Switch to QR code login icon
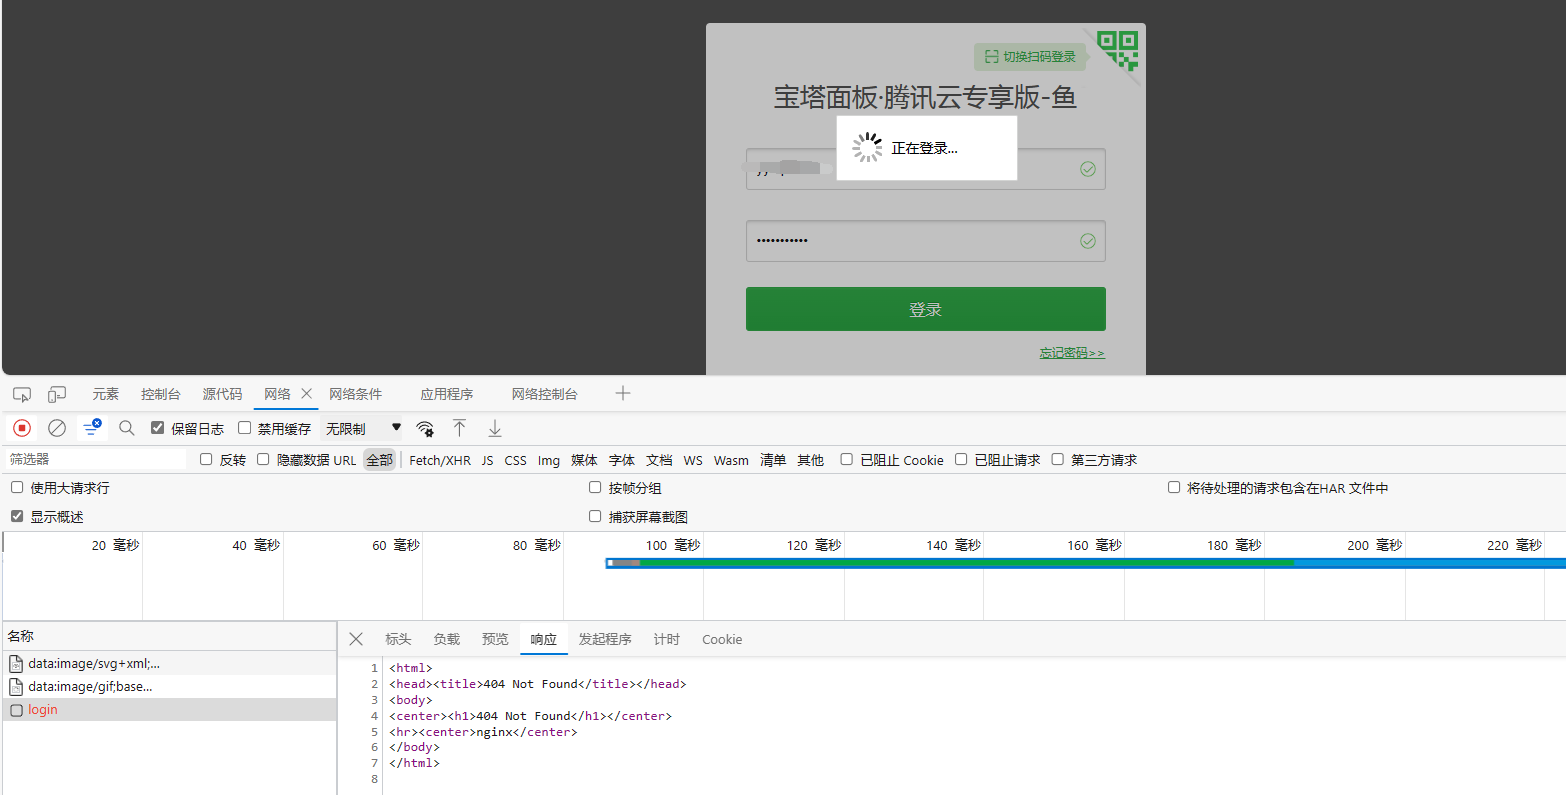 pyautogui.click(x=1118, y=50)
